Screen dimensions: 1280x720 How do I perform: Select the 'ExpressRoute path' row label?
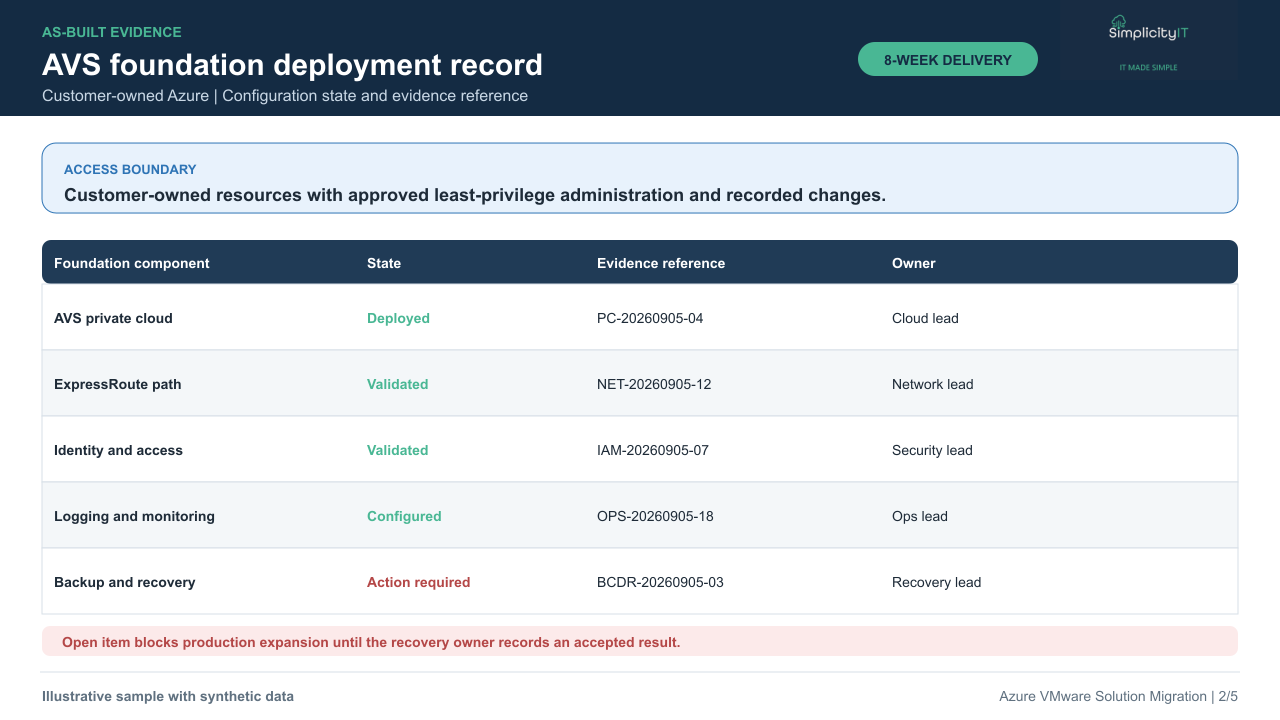[x=118, y=384]
